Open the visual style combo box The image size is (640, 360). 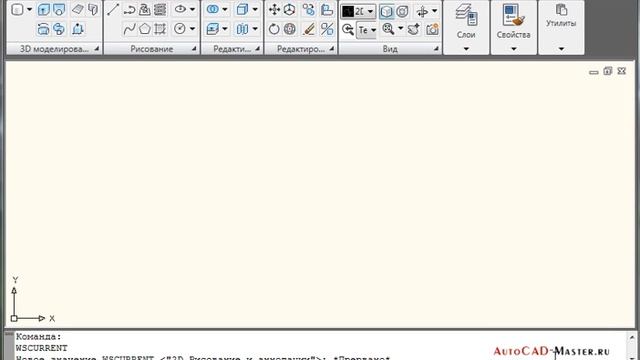[358, 11]
